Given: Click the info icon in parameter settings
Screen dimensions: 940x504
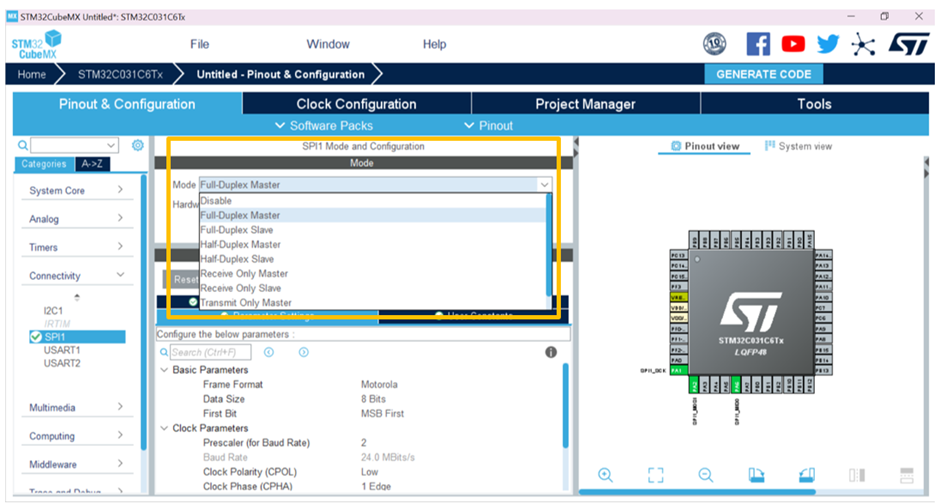Looking at the screenshot, I should click(x=551, y=352).
